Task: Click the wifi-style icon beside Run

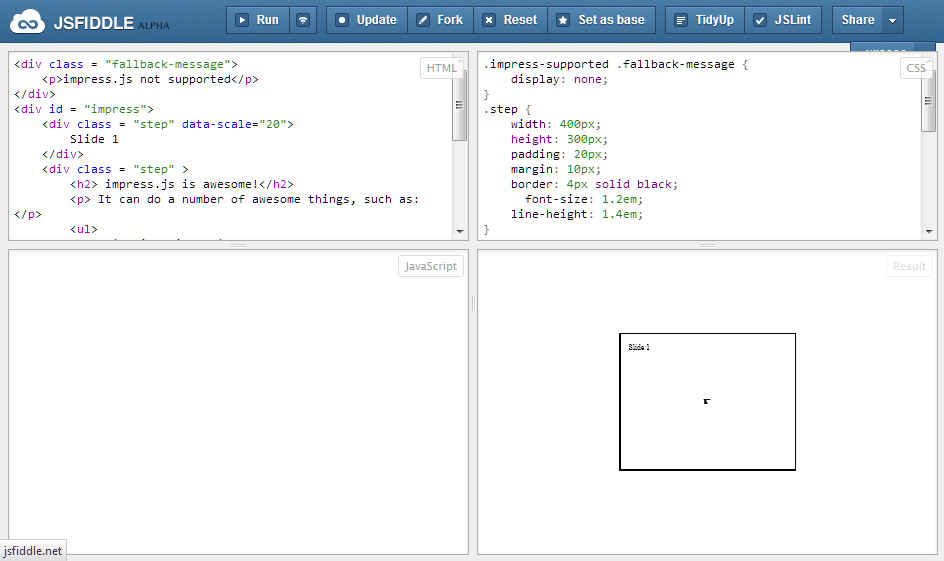Action: coord(303,20)
